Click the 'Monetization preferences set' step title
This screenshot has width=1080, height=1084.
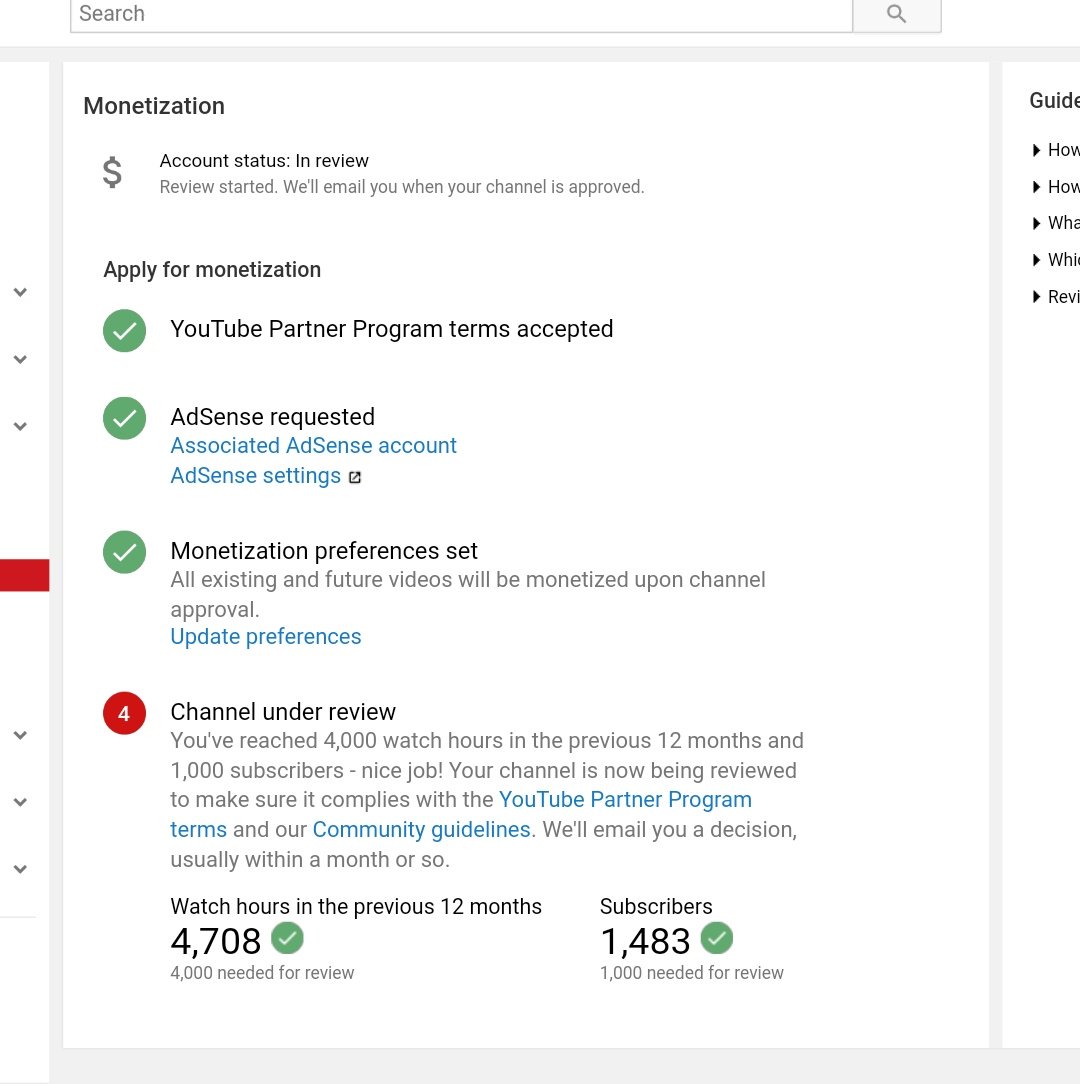point(324,550)
